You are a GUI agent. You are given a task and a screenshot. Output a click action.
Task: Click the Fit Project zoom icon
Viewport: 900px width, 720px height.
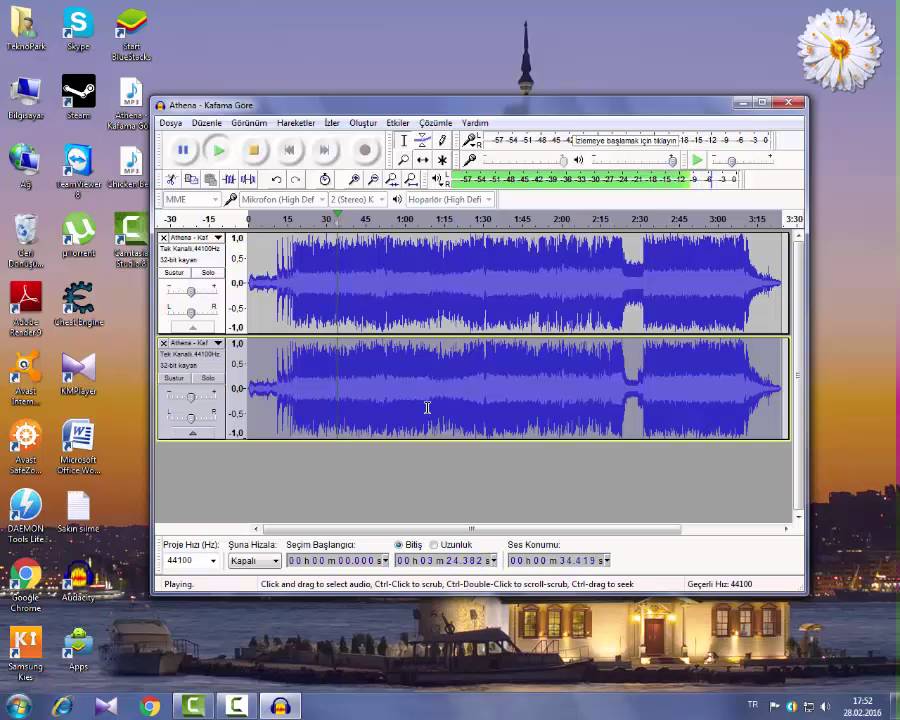[x=411, y=180]
